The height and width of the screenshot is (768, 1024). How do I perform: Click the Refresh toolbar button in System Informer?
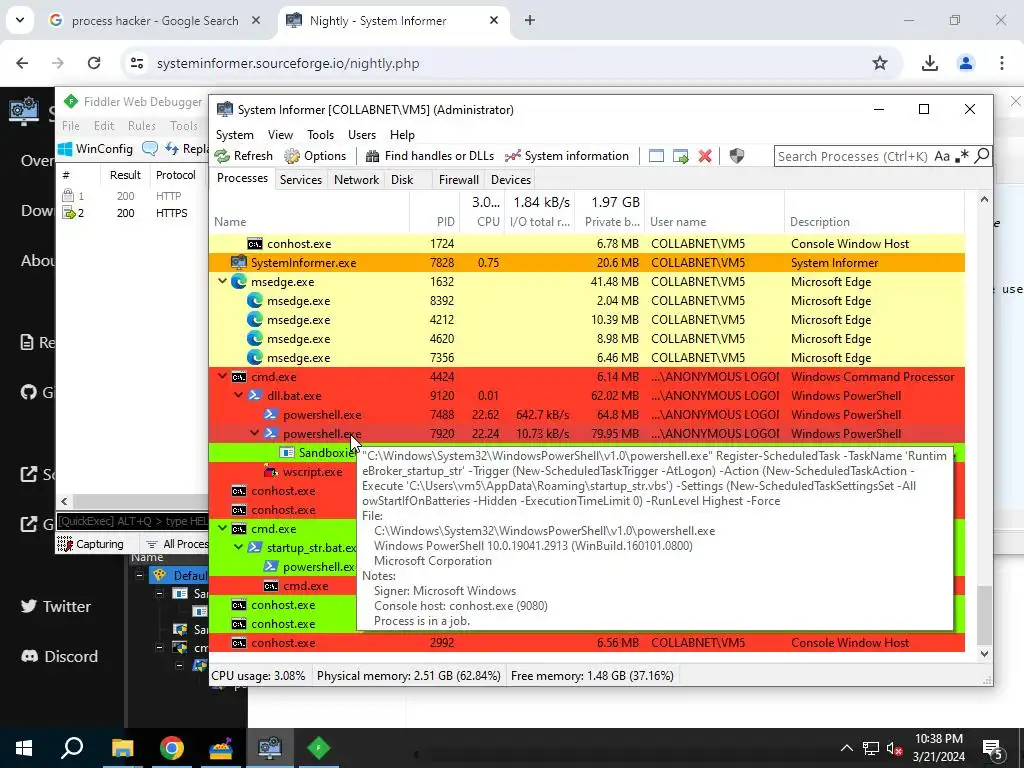coord(244,156)
